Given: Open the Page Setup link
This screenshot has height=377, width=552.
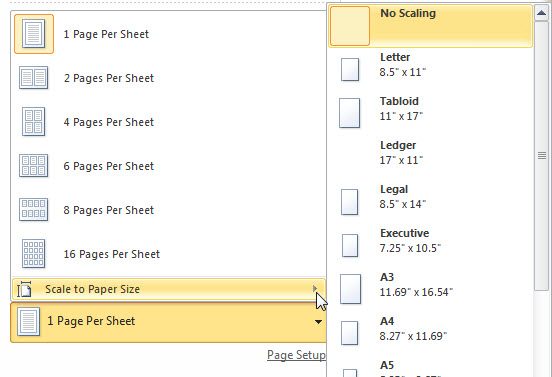Looking at the screenshot, I should pyautogui.click(x=296, y=355).
